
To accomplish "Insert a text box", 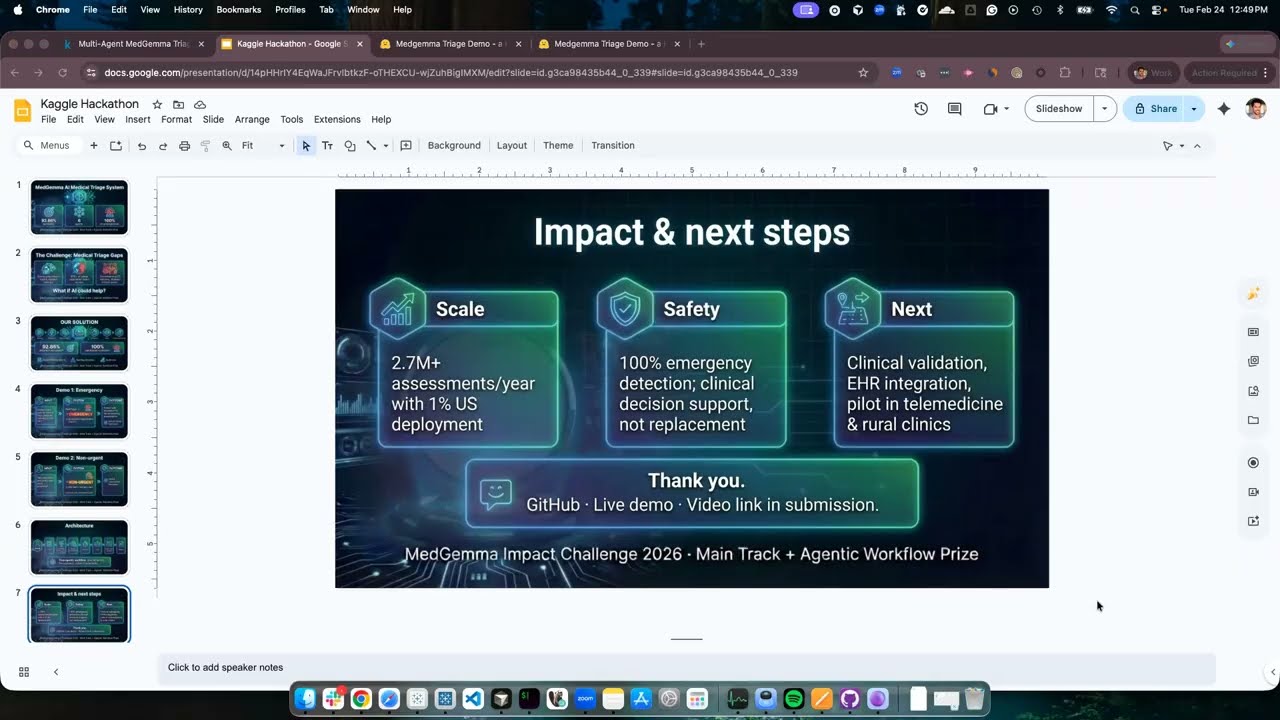I will [x=327, y=145].
